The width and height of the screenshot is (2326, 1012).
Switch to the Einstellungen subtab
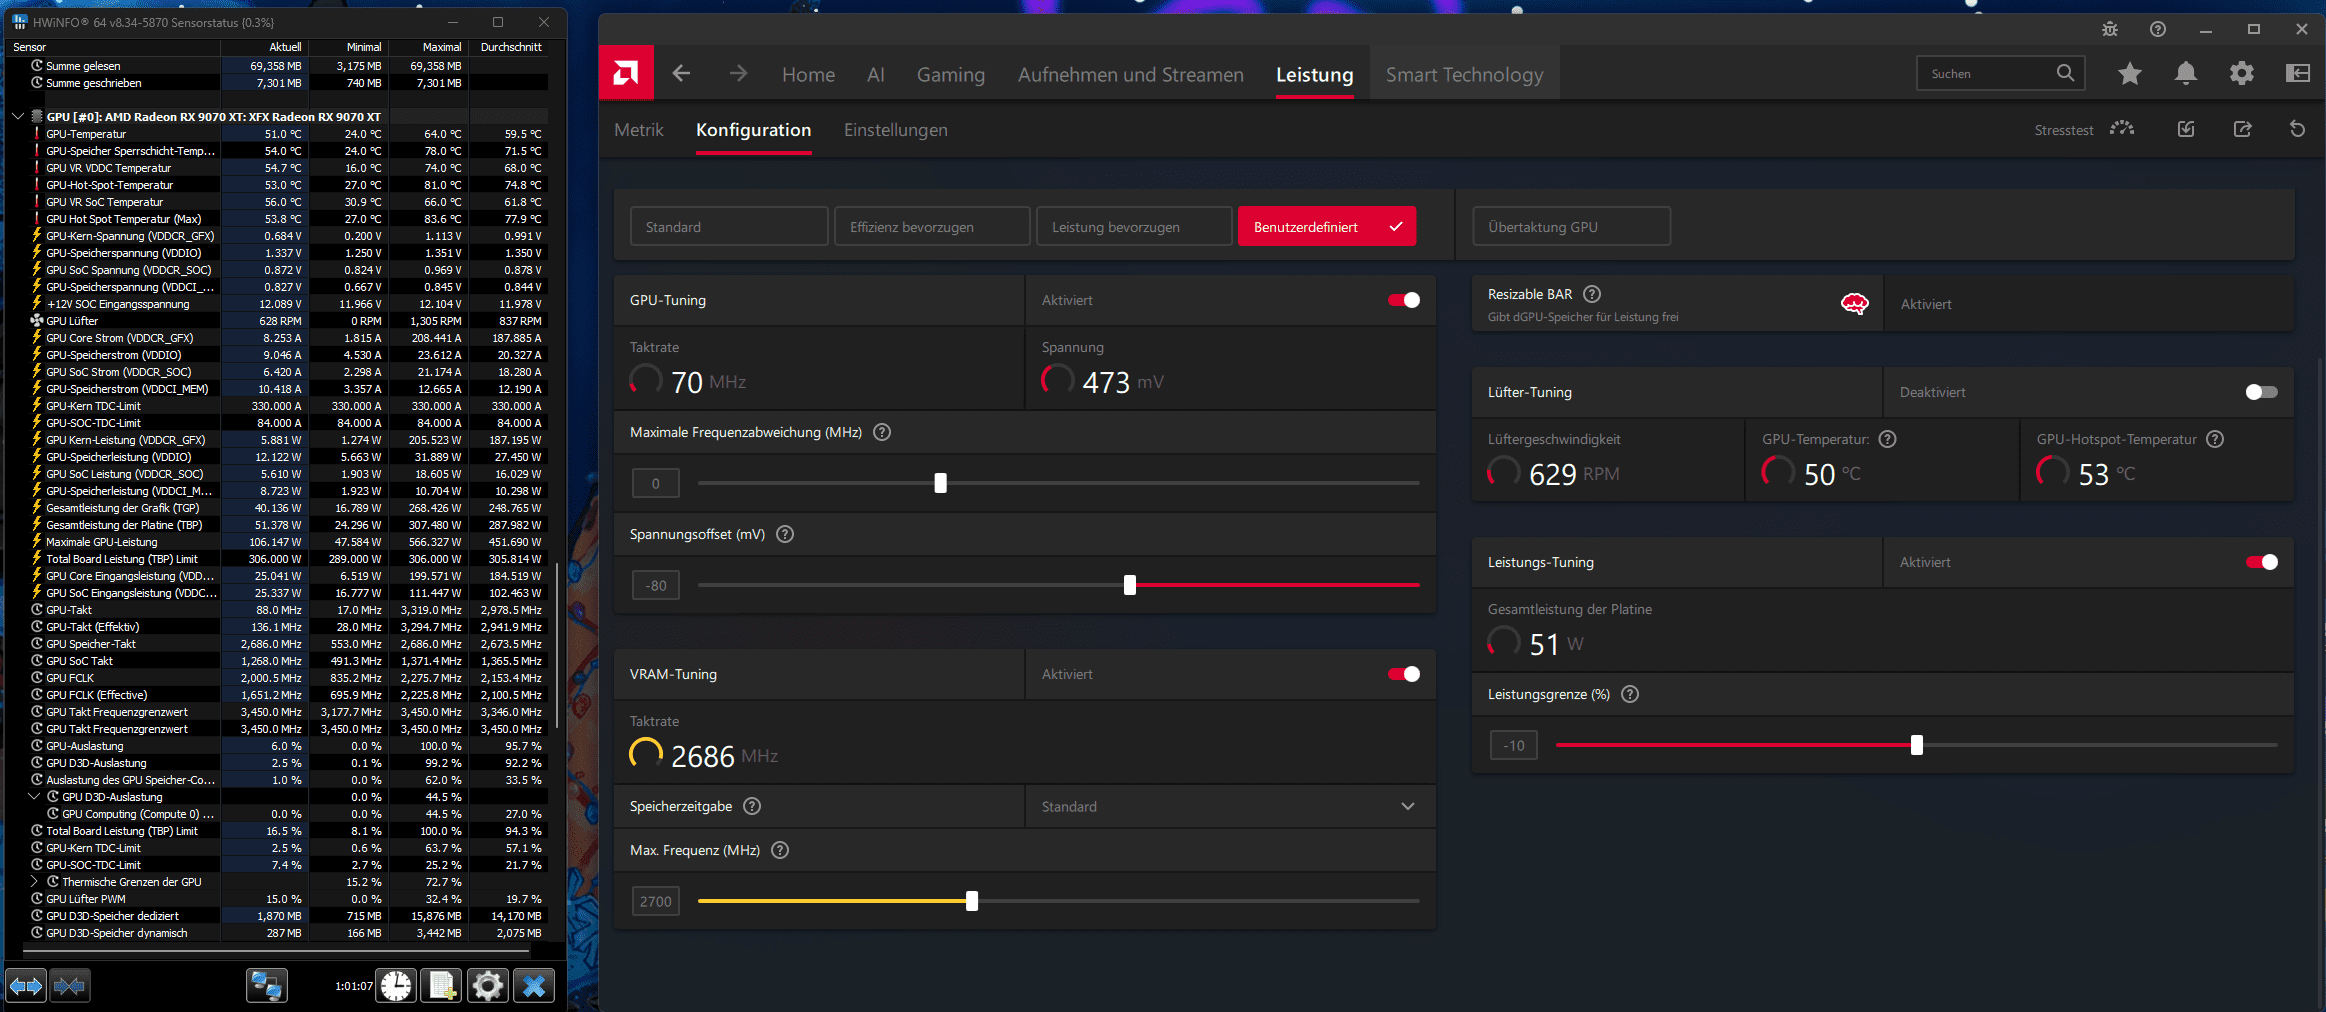click(896, 130)
